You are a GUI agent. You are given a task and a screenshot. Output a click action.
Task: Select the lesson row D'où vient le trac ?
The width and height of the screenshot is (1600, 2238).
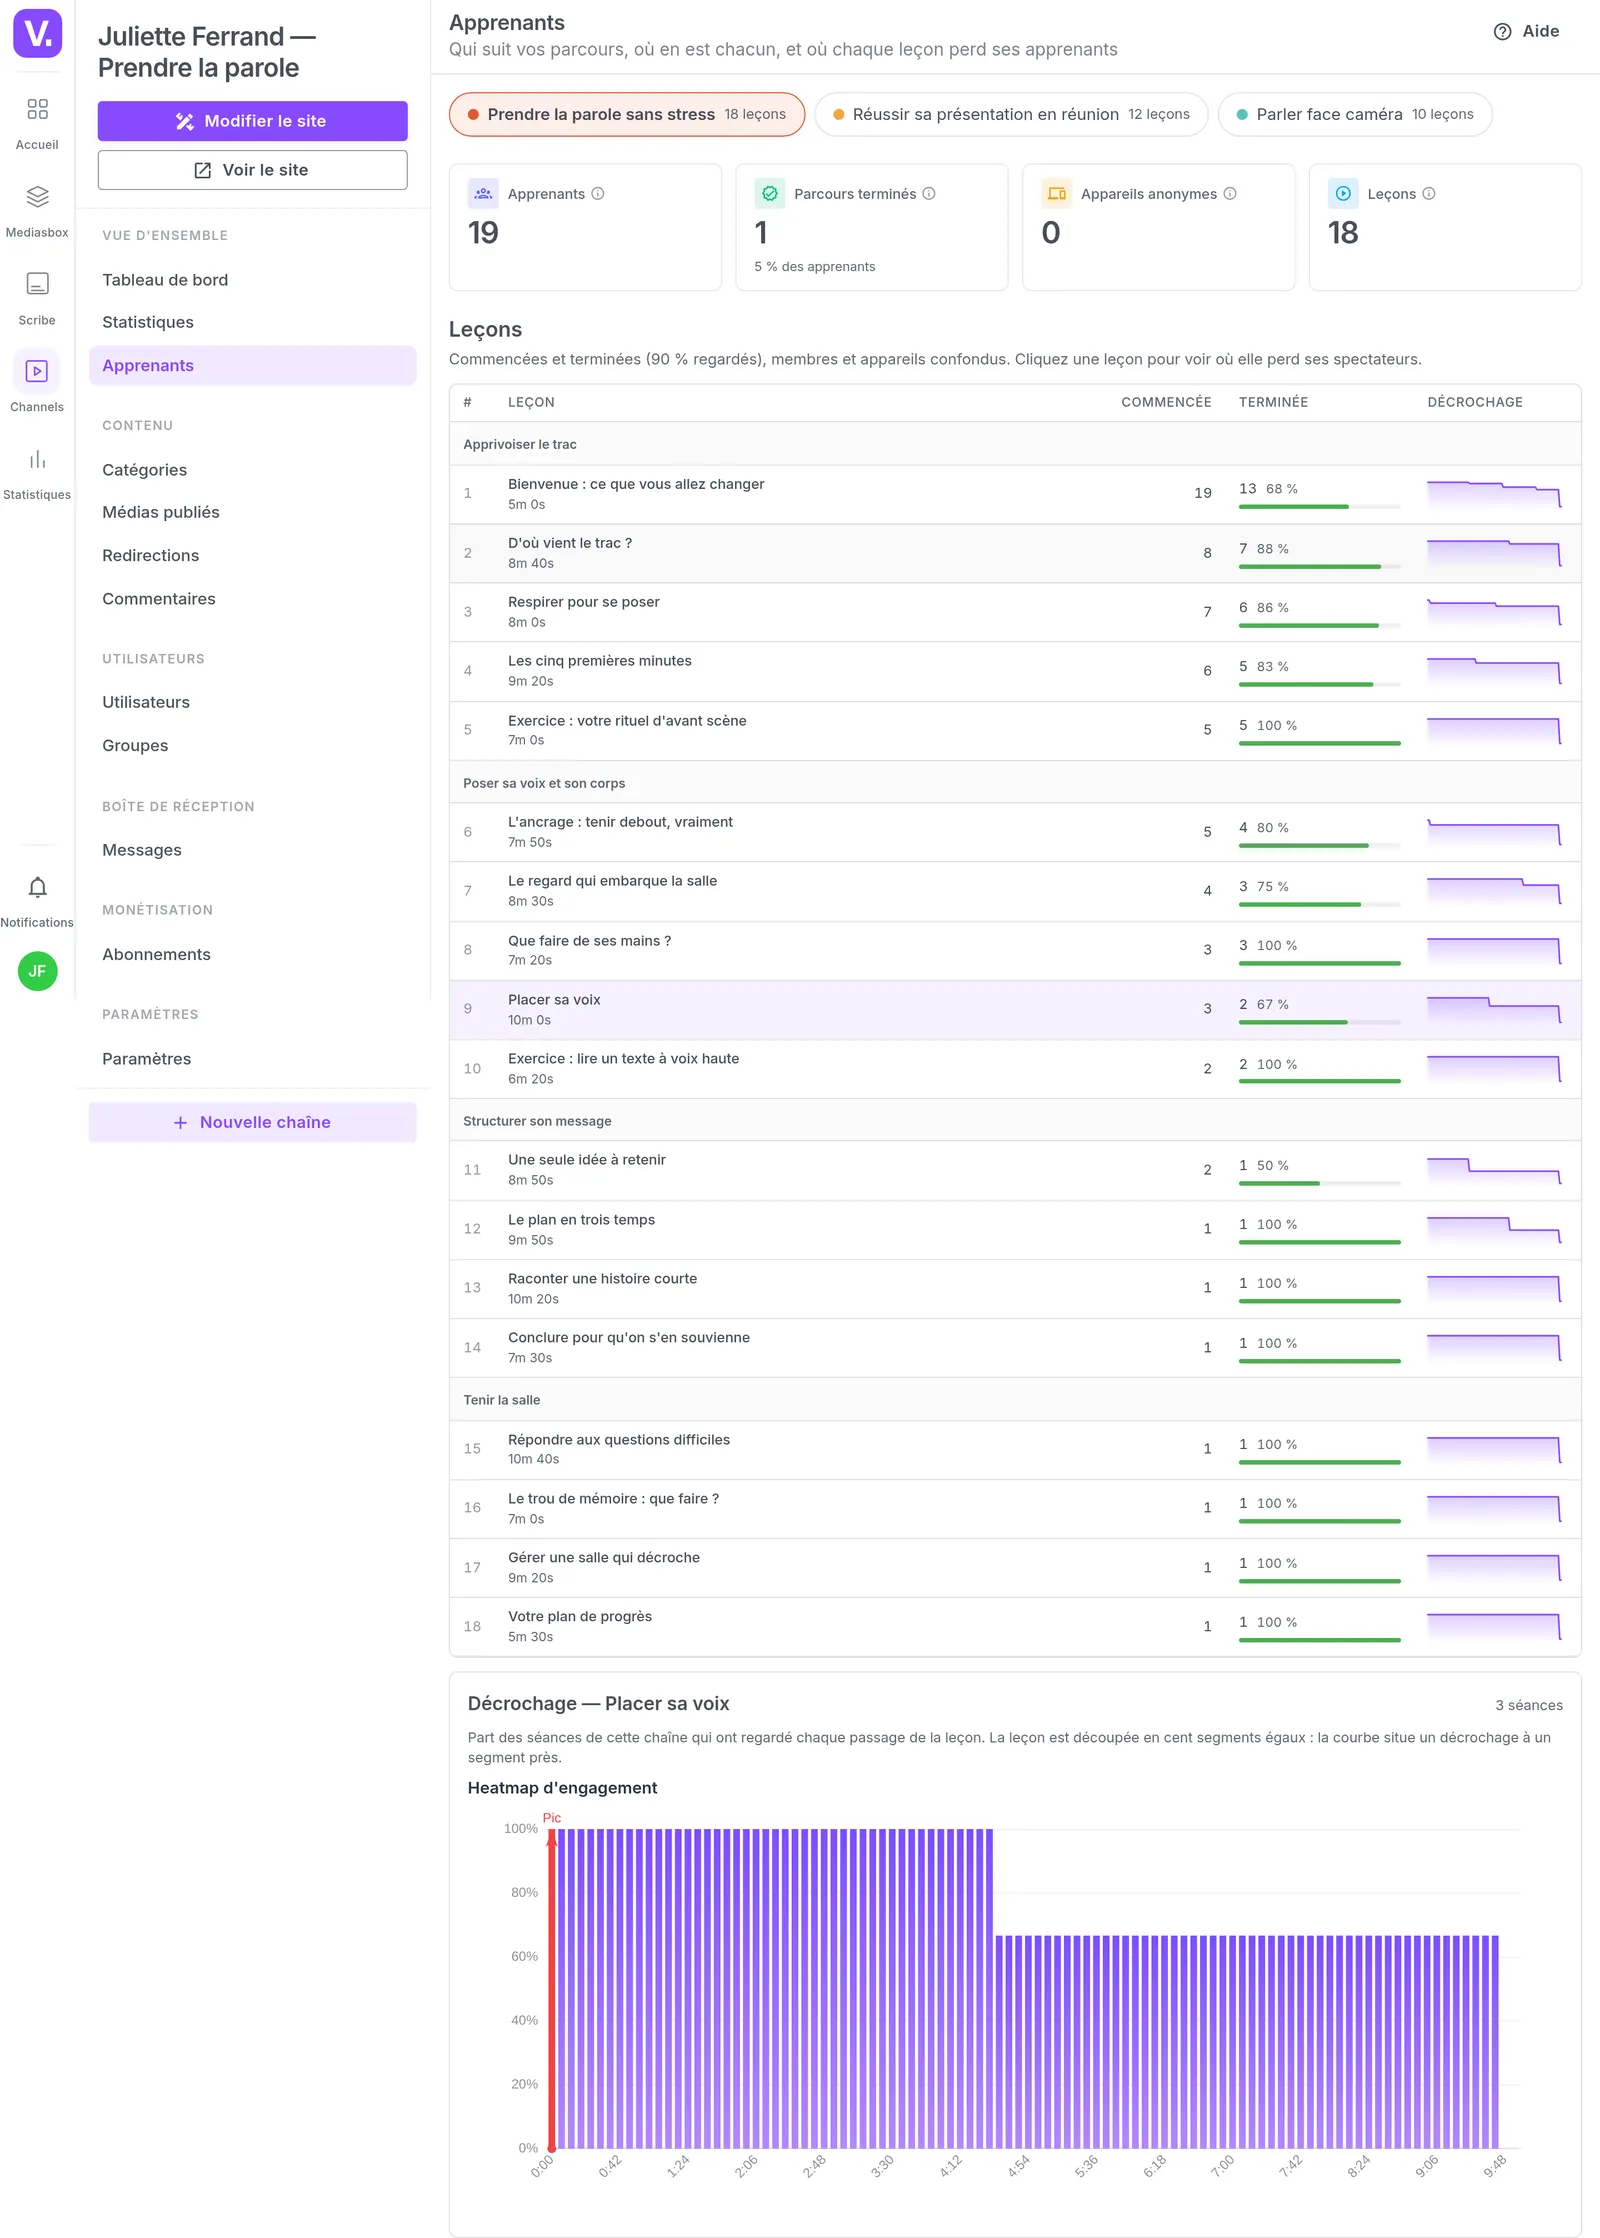1015,553
